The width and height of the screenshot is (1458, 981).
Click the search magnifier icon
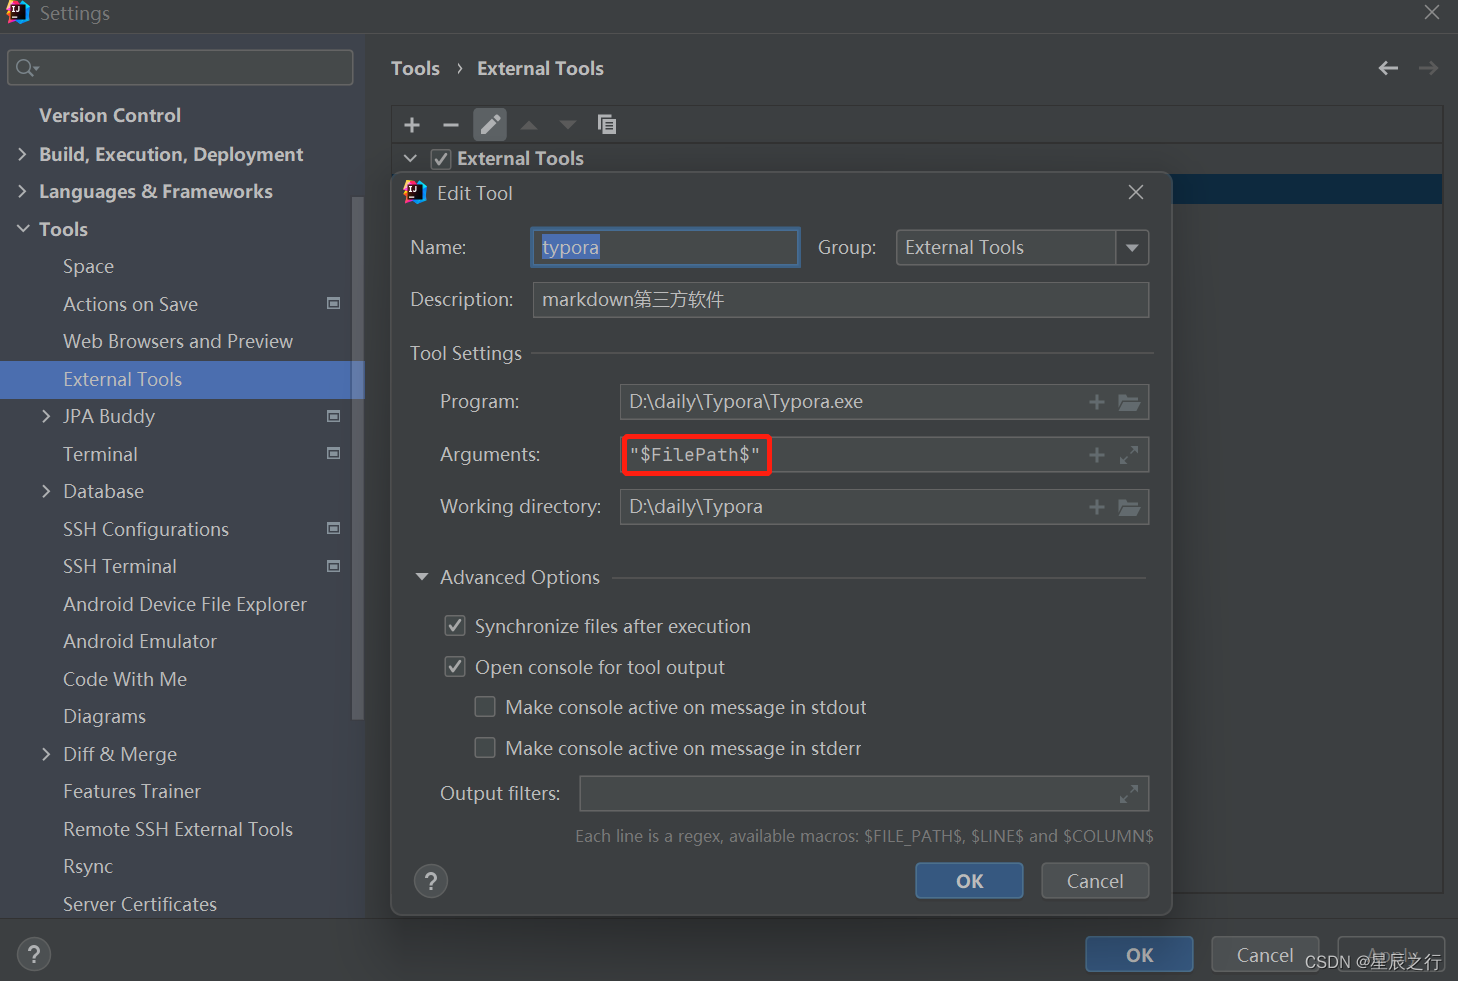coord(27,68)
